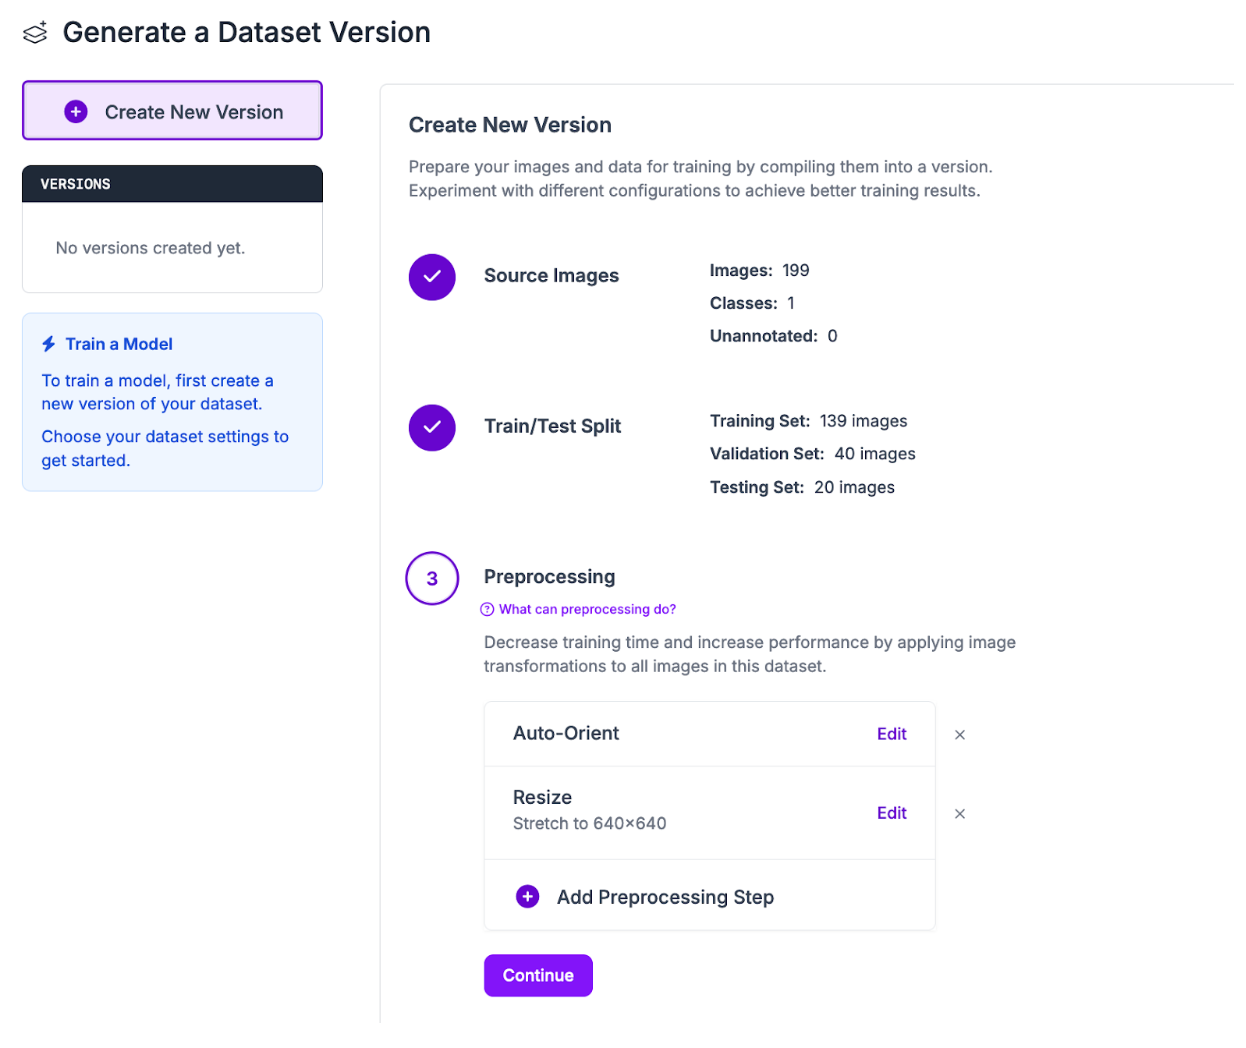Edit the Resize step settings
The height and width of the screenshot is (1048, 1246).
click(x=891, y=813)
